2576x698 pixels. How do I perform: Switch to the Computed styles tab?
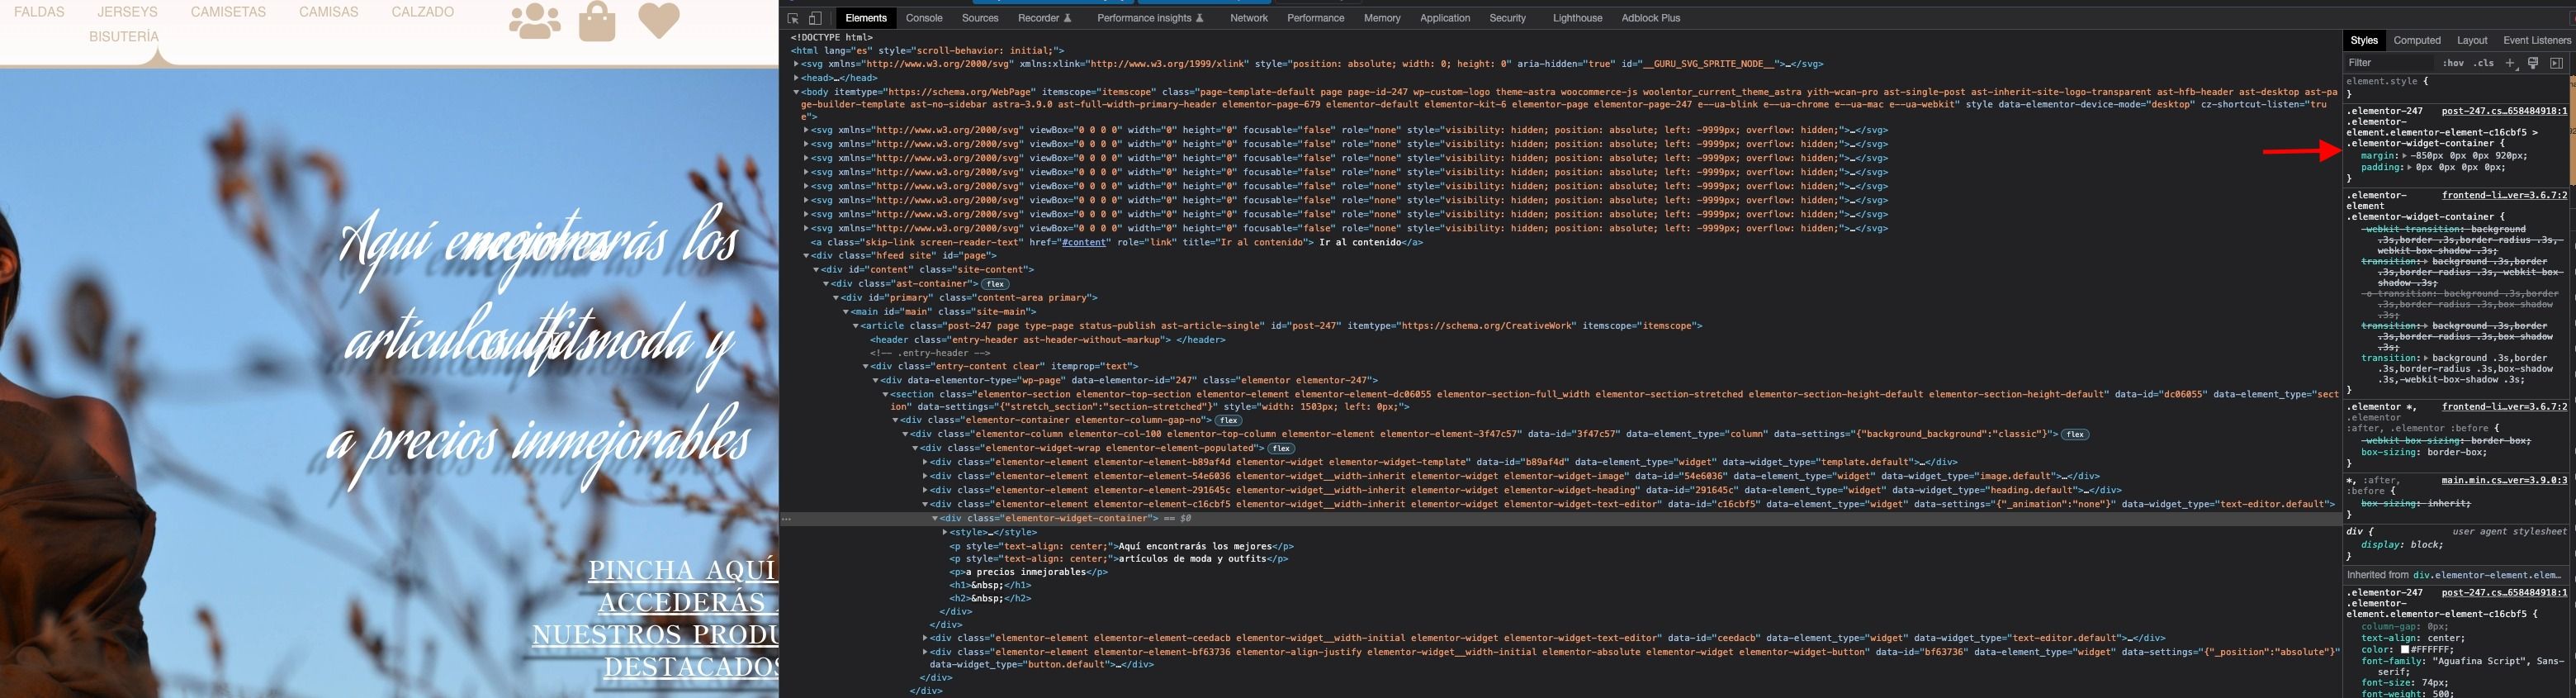tap(2417, 40)
